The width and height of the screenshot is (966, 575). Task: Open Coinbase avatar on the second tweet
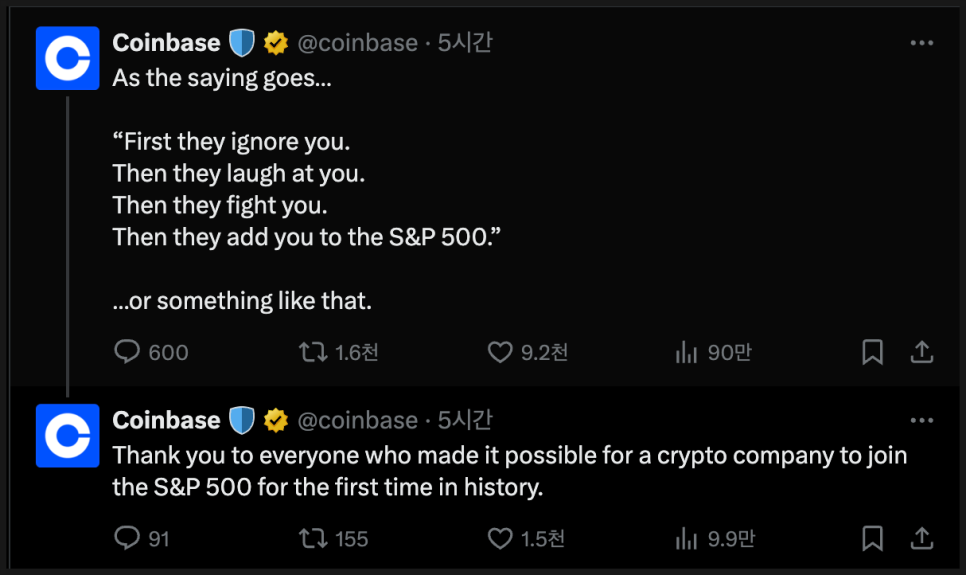click(68, 436)
